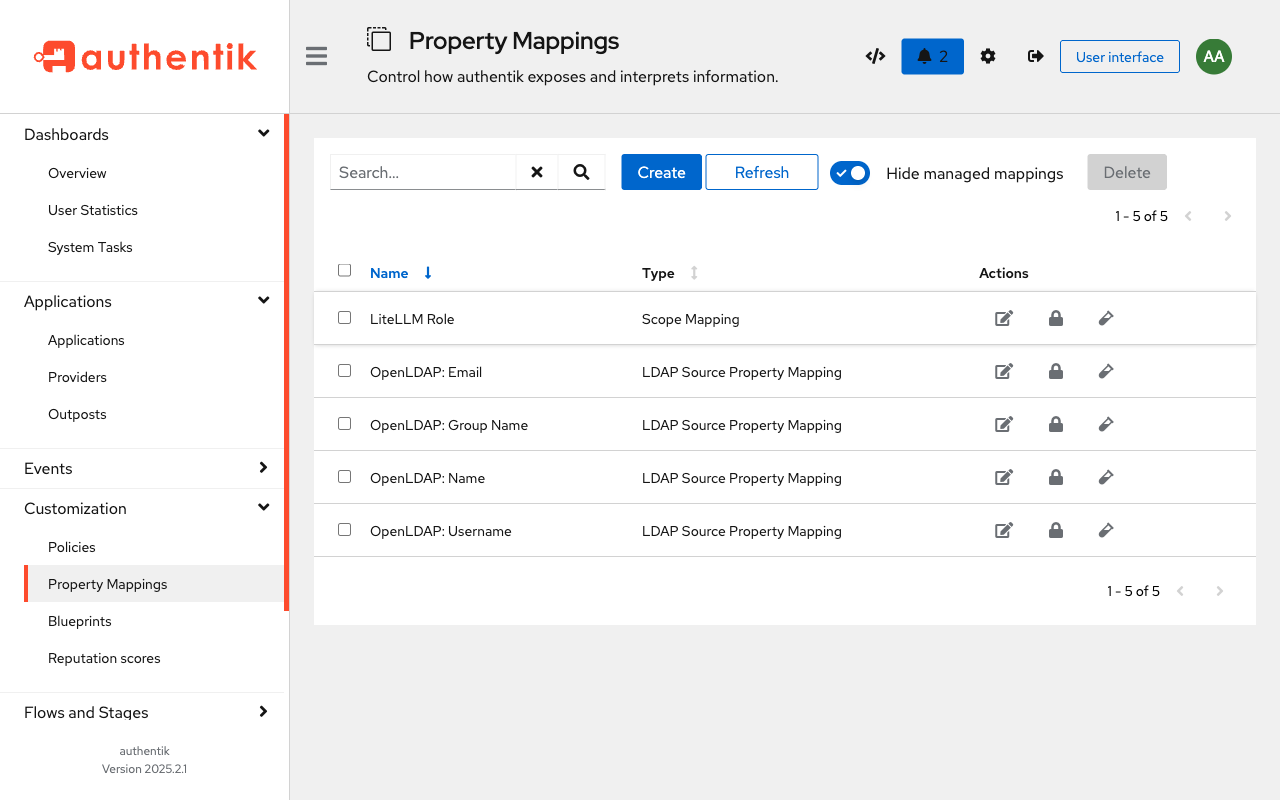Image resolution: width=1280 pixels, height=800 pixels.
Task: Click the Property Mappings sidebar item
Action: [154, 584]
